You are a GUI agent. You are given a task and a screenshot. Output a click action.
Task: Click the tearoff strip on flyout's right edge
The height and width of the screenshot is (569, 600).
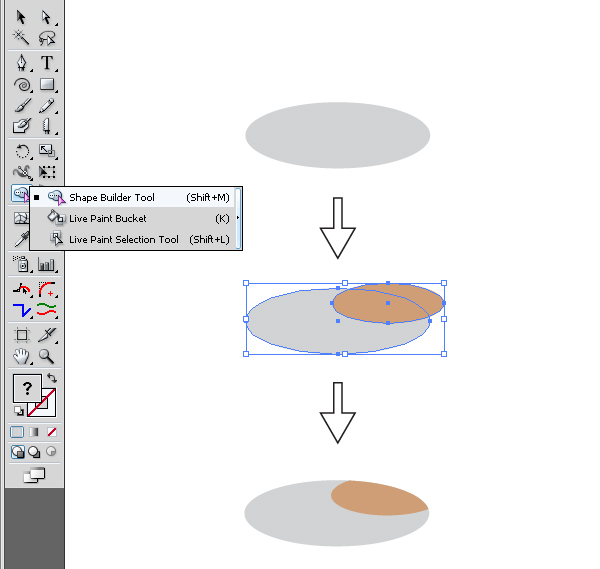click(x=238, y=218)
